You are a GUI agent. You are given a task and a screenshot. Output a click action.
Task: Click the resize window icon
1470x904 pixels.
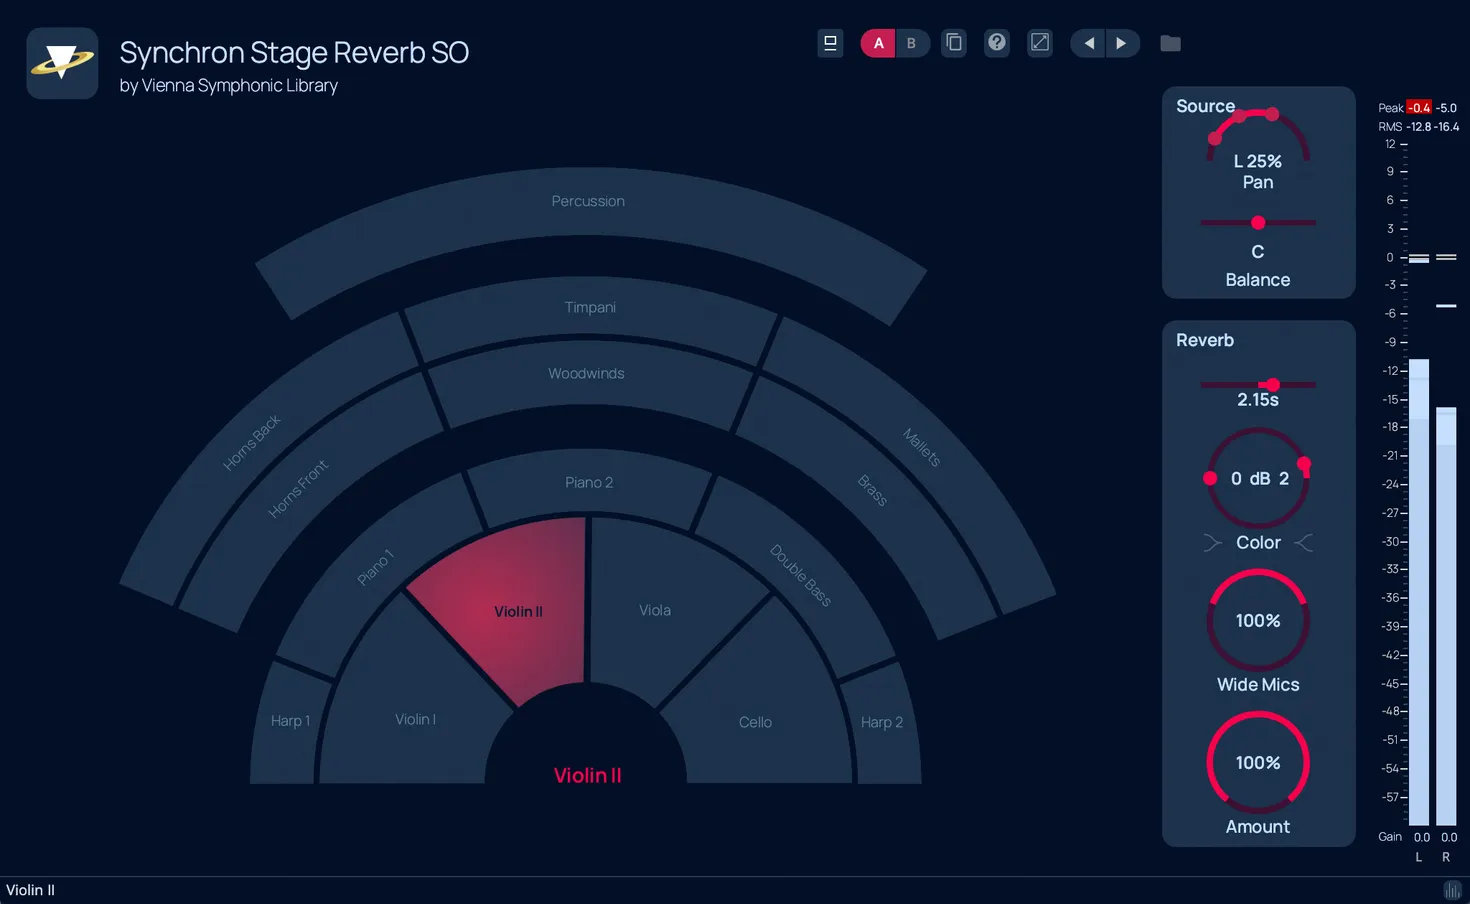pos(1040,43)
